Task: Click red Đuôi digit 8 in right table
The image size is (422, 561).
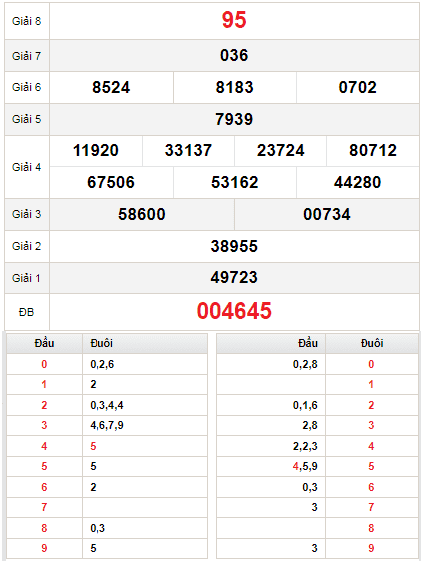Action: pyautogui.click(x=371, y=528)
